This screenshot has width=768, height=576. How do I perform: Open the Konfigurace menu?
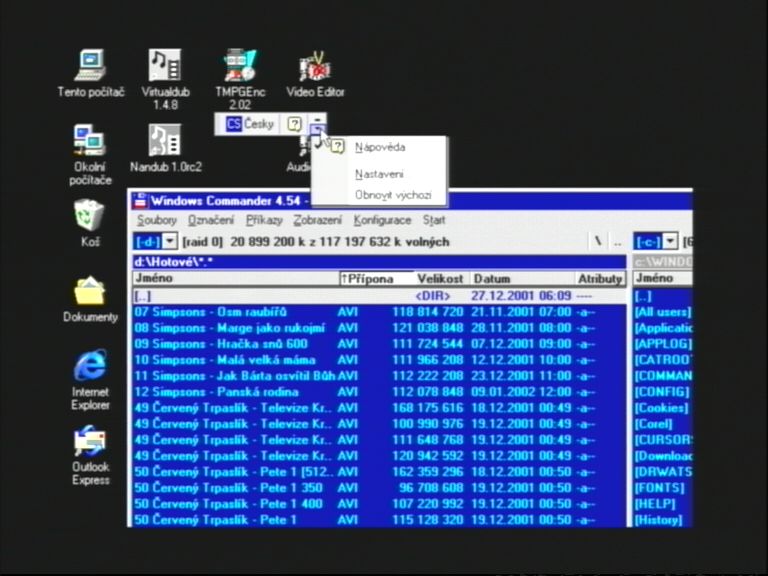(383, 220)
